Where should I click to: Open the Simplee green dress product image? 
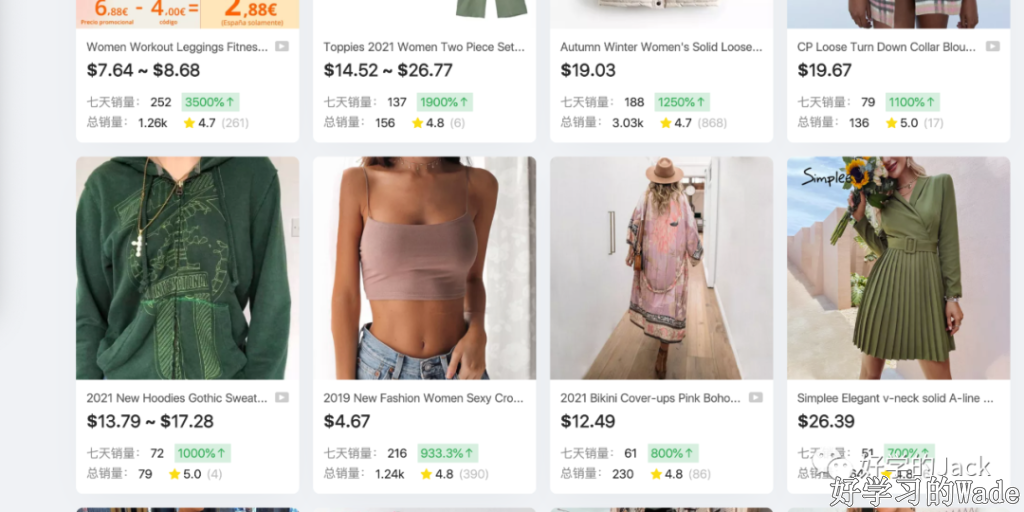(x=899, y=268)
